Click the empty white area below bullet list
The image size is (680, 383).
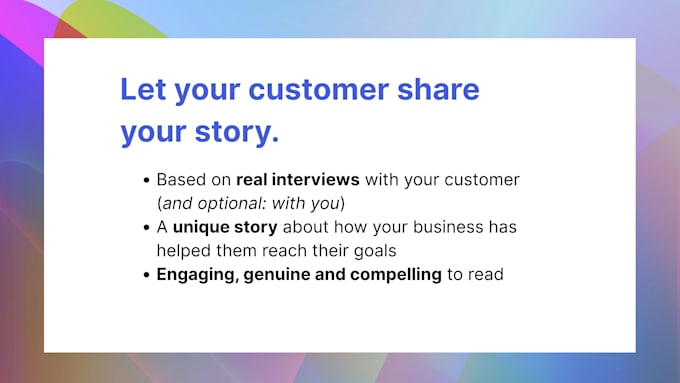click(x=340, y=319)
